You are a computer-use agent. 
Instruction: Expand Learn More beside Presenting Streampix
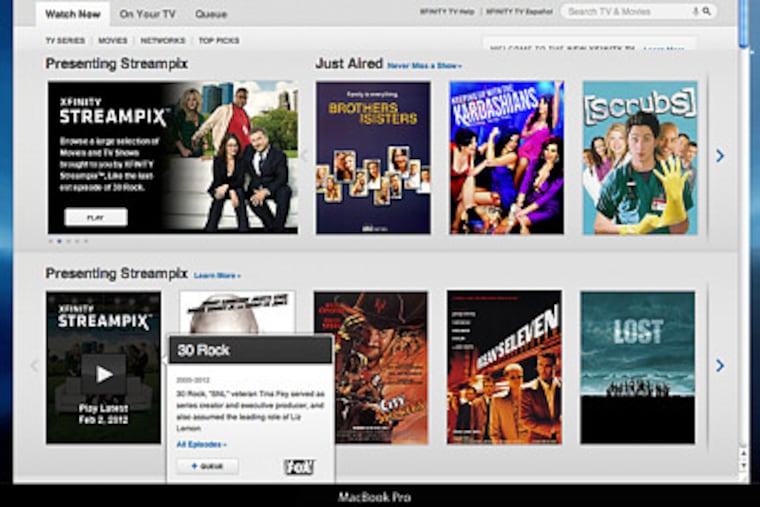(217, 275)
